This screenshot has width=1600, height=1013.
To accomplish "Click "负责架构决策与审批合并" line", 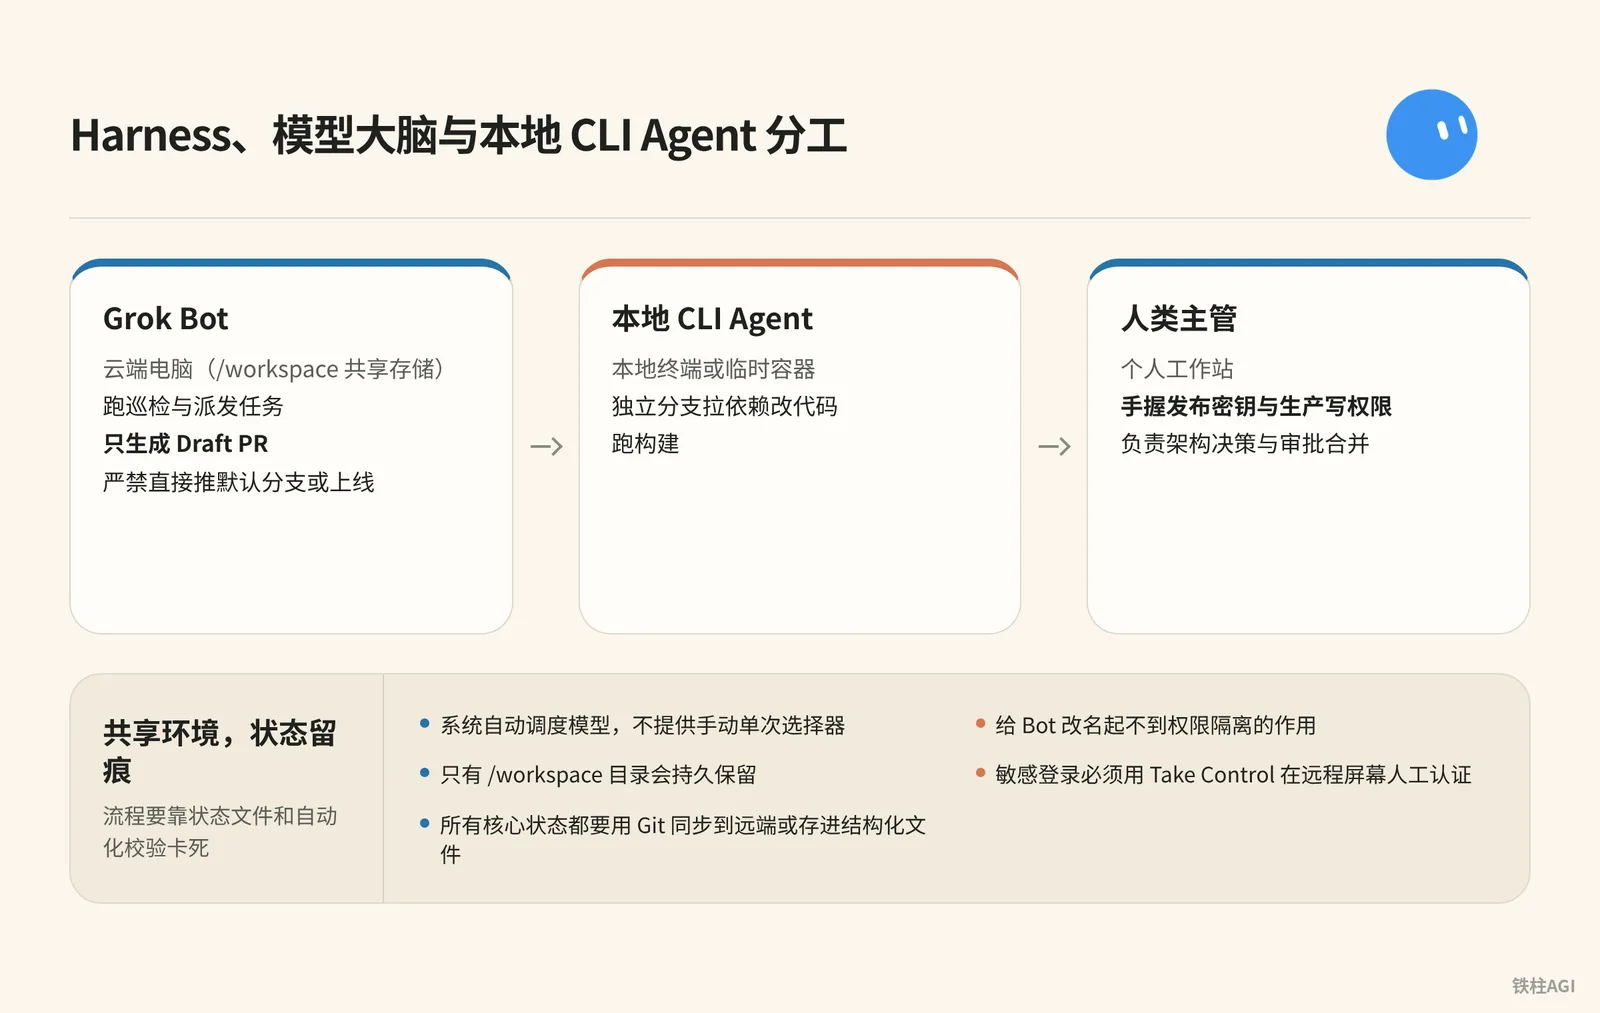I will (1245, 444).
